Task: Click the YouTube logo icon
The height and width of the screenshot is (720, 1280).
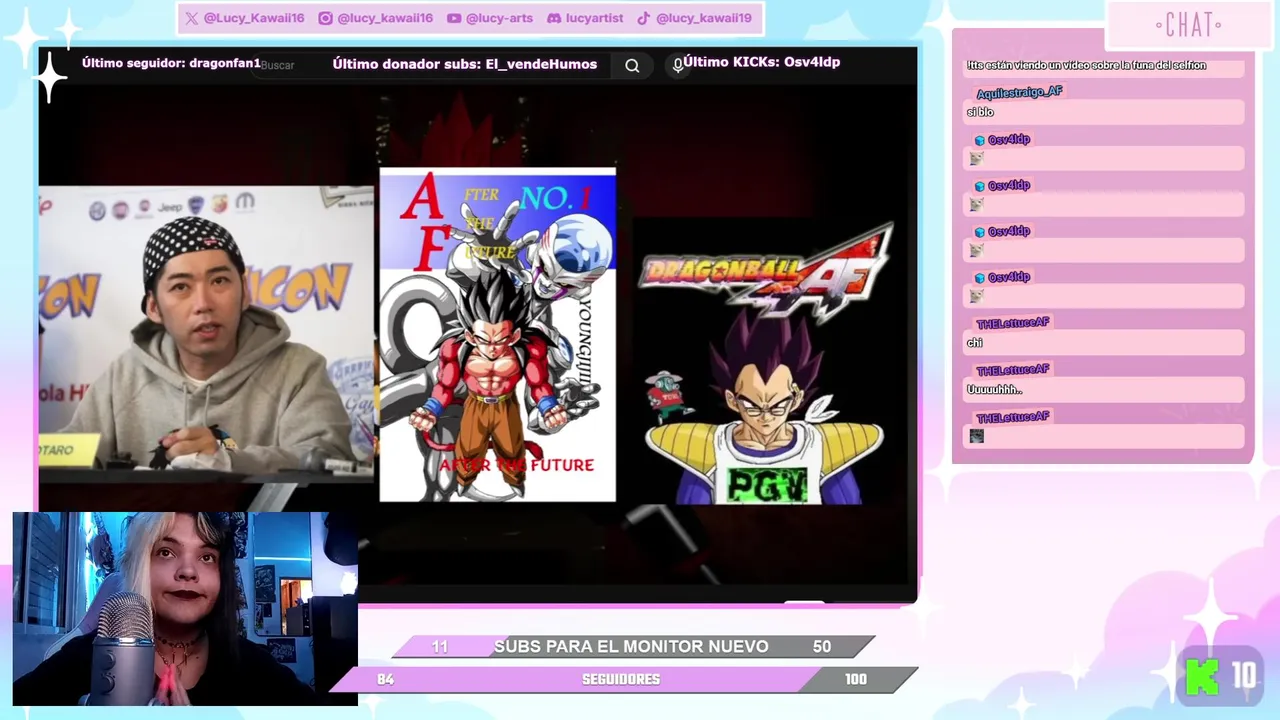Action: pos(454,18)
